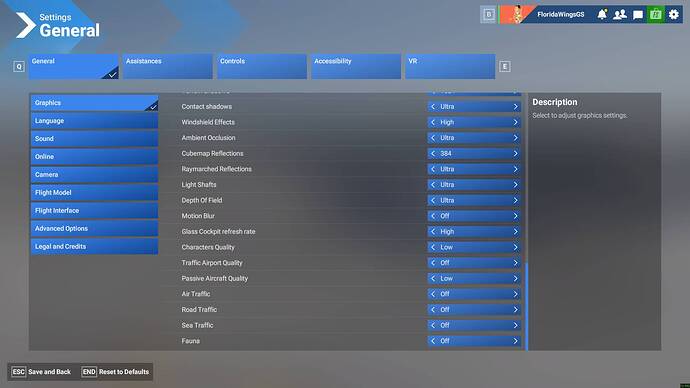The image size is (690, 388).
Task: Open the Flight Model settings category
Action: coord(94,193)
